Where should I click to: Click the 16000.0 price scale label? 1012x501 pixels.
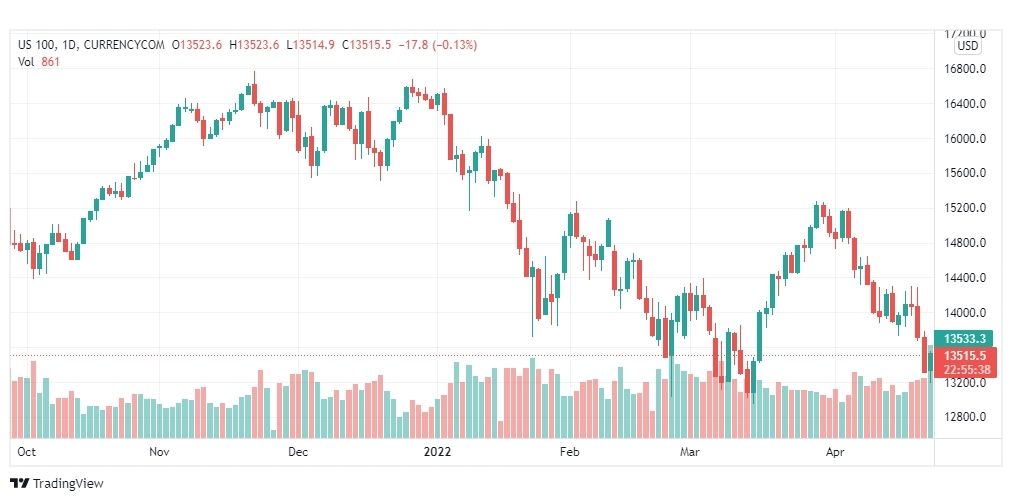coord(966,138)
